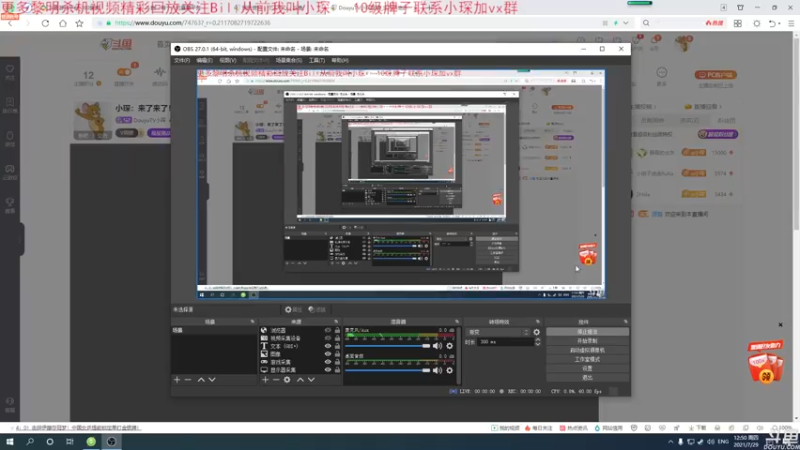800x450 pixels.
Task: Open 场景集合(S) menu in OBS
Action: coord(289,60)
